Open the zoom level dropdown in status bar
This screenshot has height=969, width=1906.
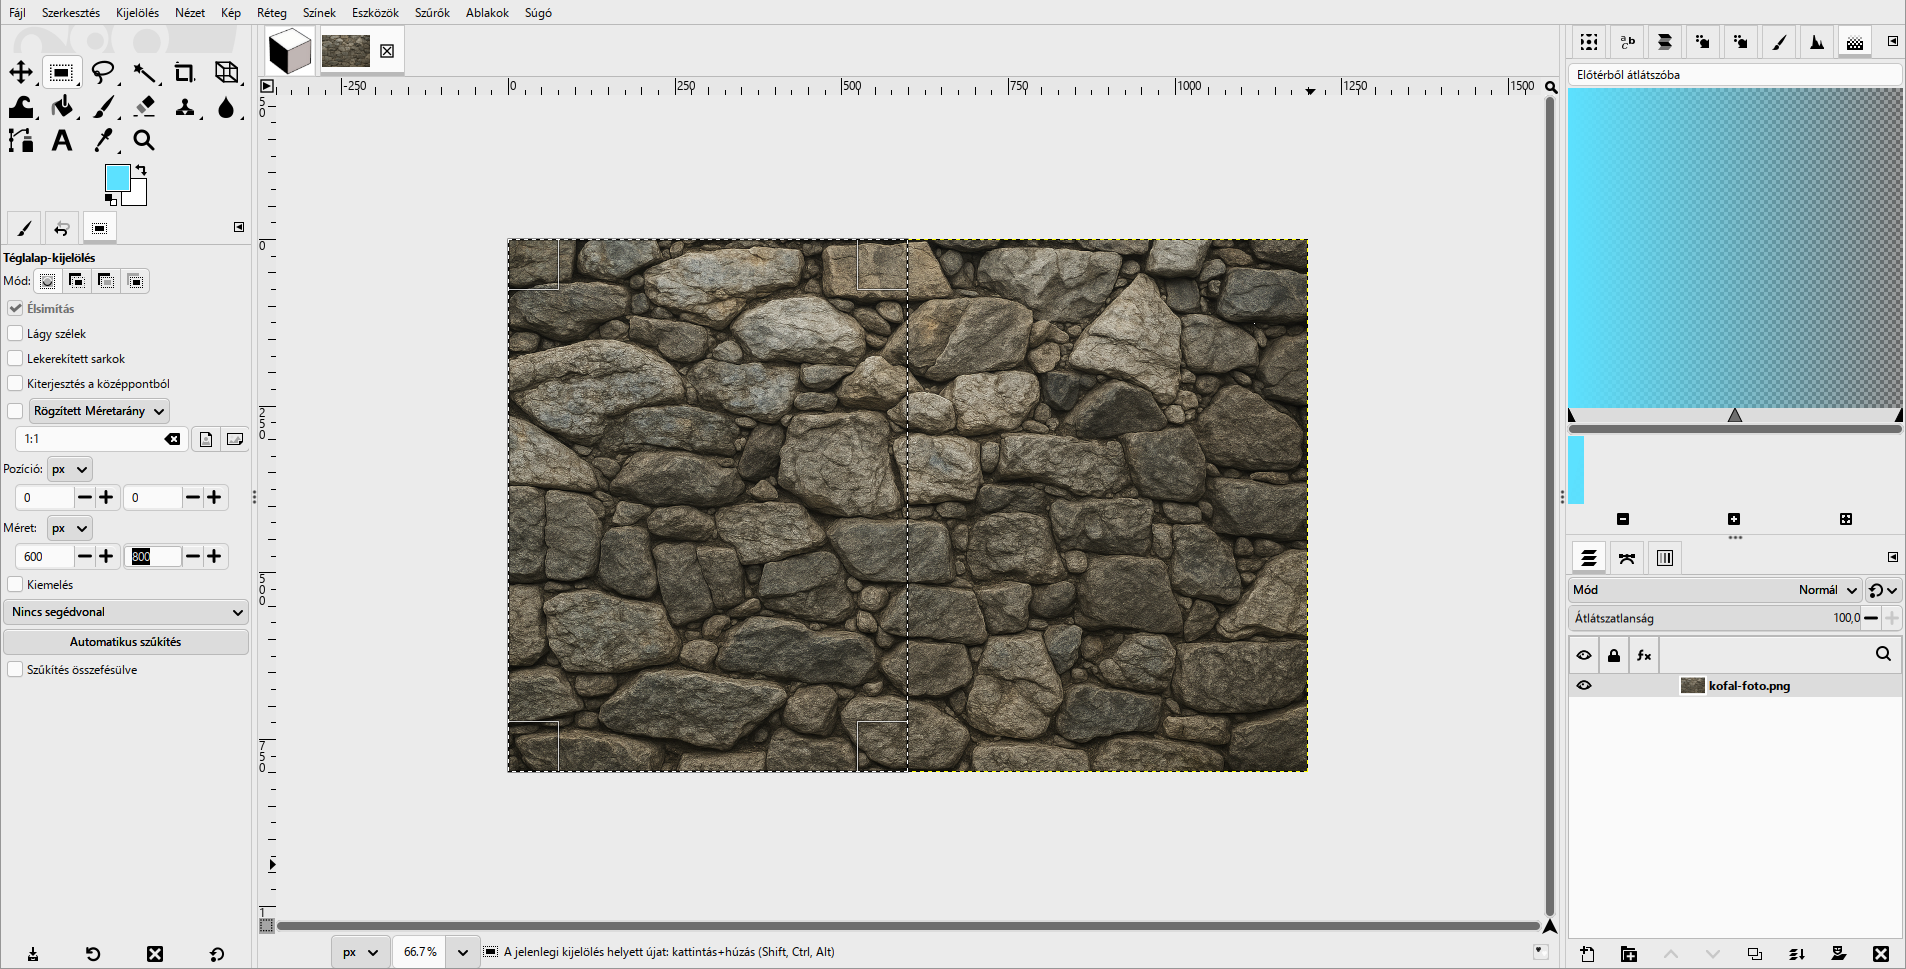pos(462,952)
